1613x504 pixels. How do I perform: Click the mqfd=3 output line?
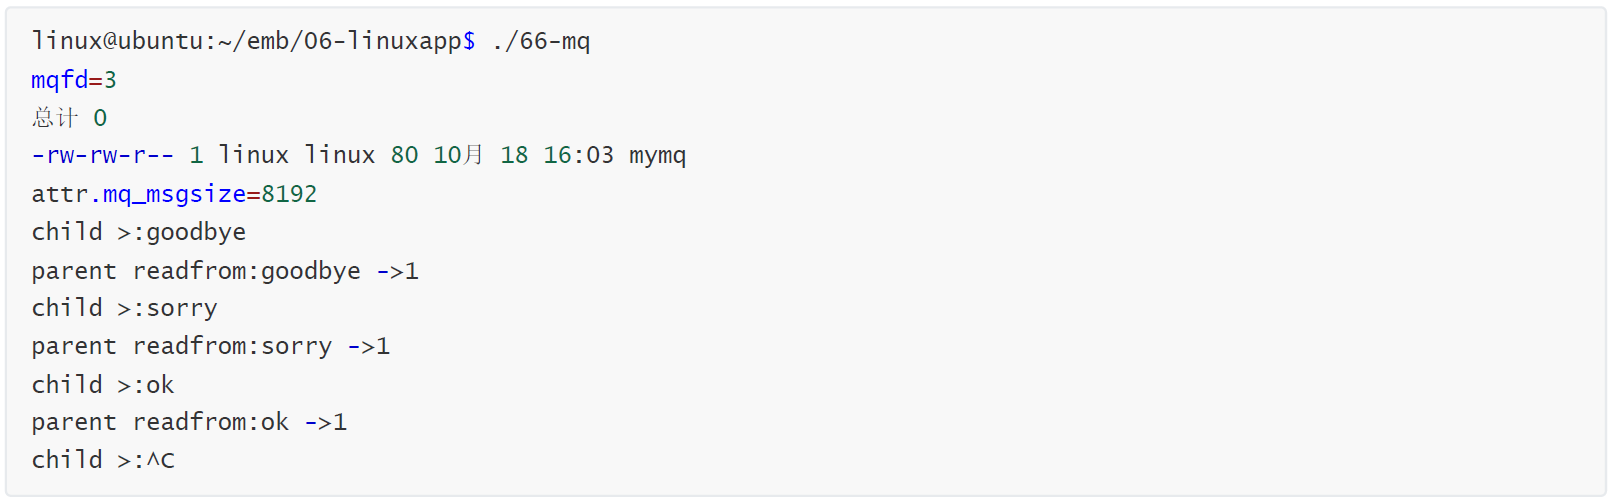[74, 80]
